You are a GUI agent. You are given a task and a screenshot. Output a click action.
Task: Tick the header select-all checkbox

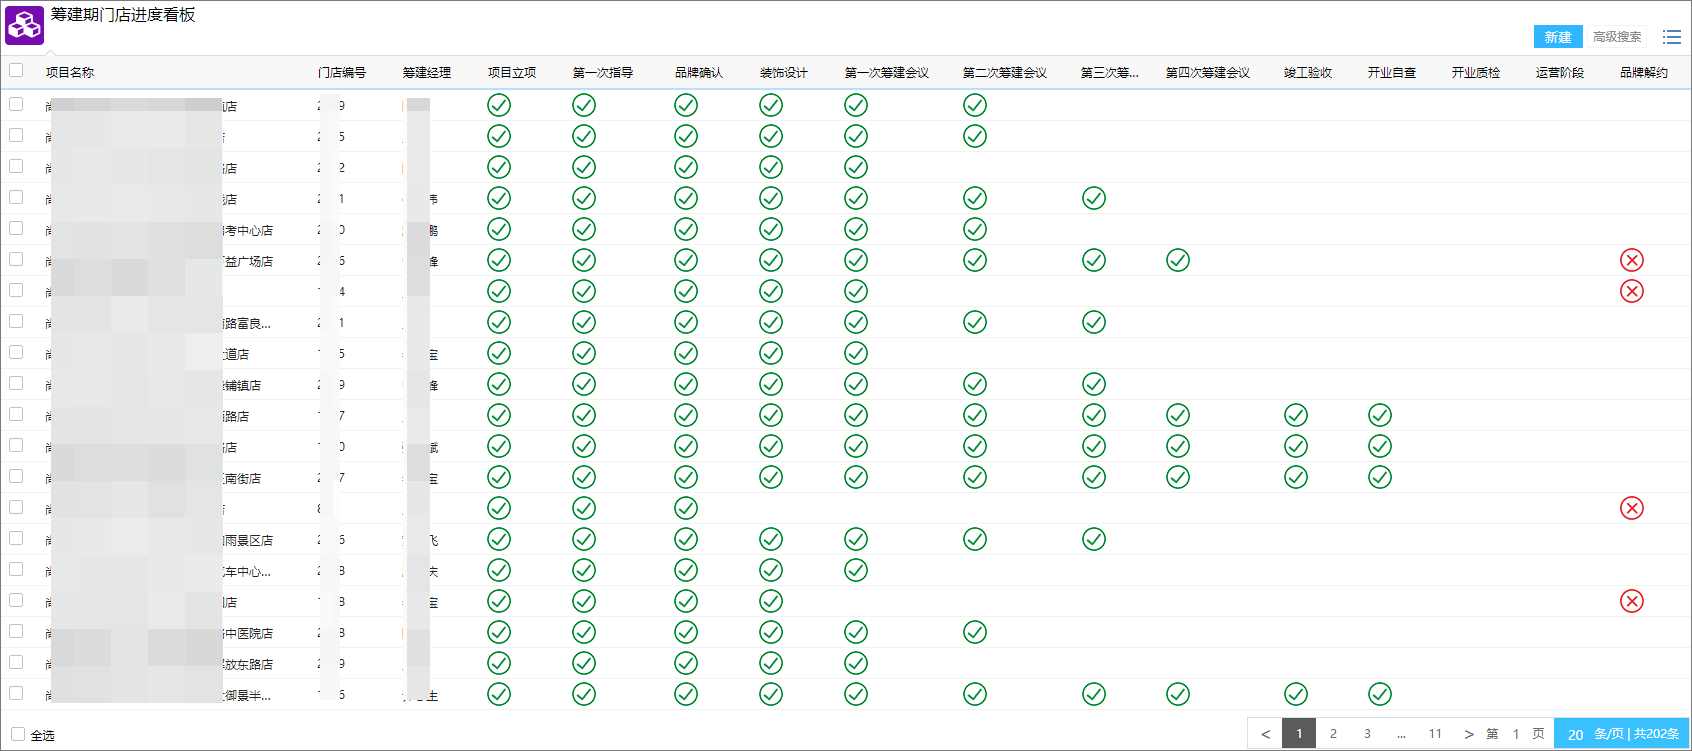[x=16, y=70]
